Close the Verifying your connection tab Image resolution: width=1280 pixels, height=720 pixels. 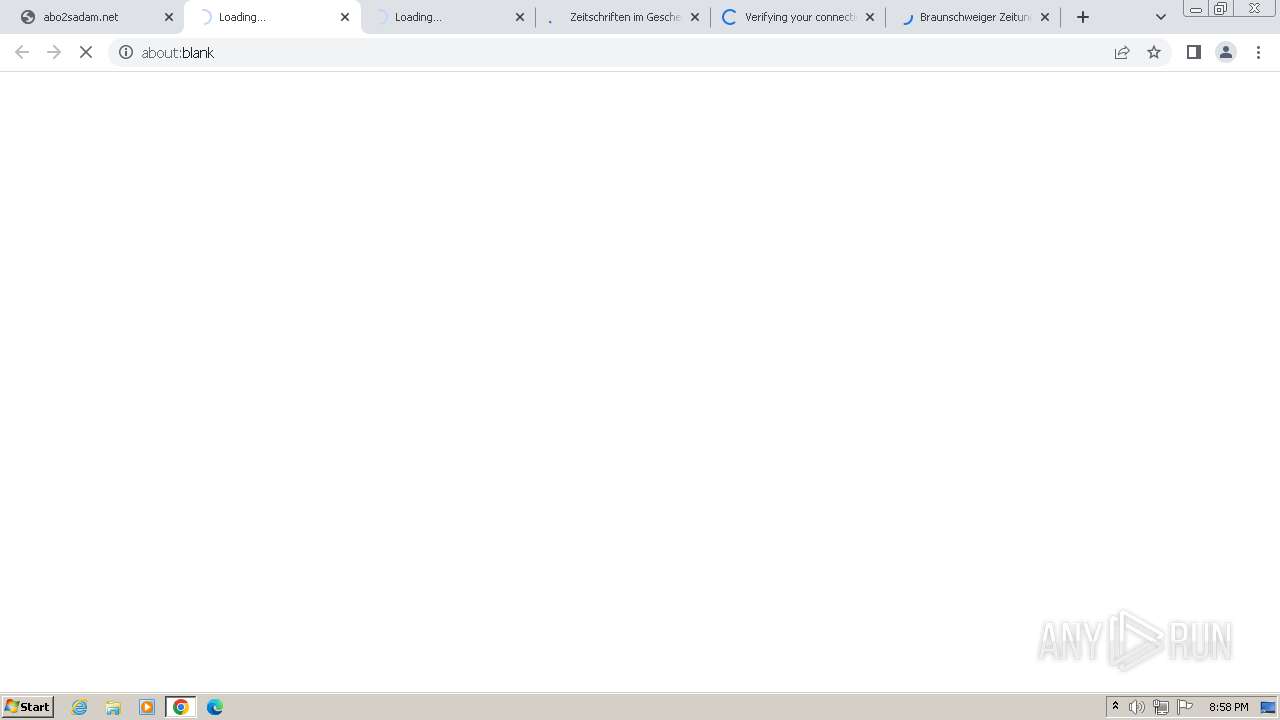pyautogui.click(x=870, y=17)
